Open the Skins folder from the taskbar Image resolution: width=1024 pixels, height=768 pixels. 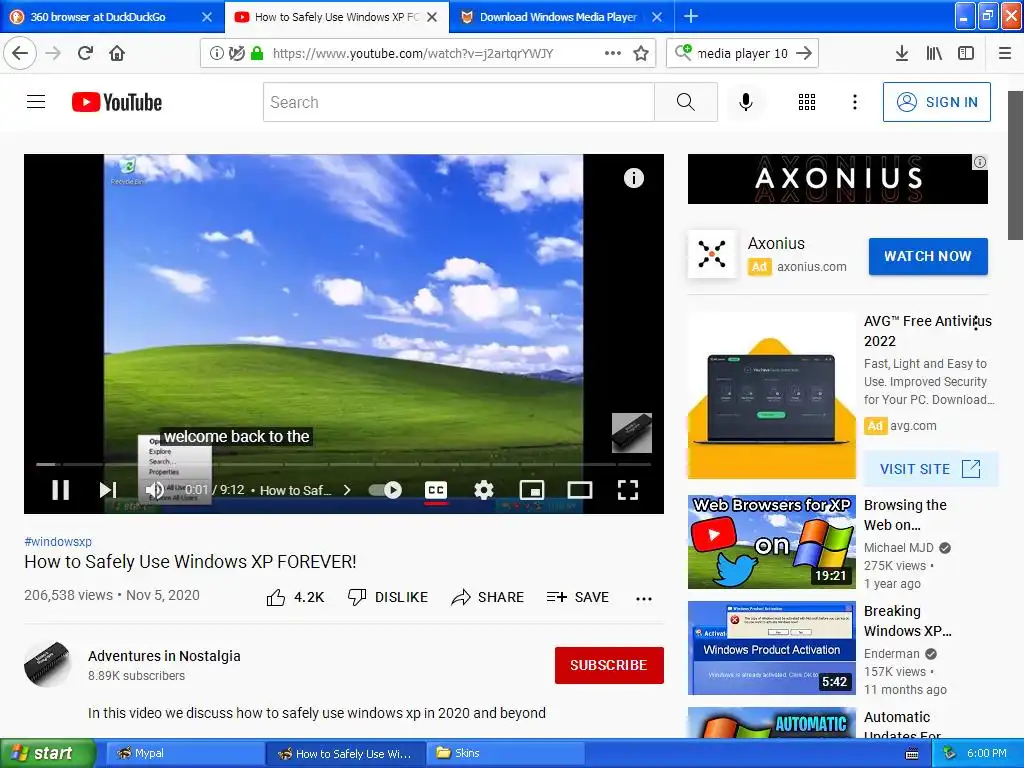pyautogui.click(x=505, y=753)
